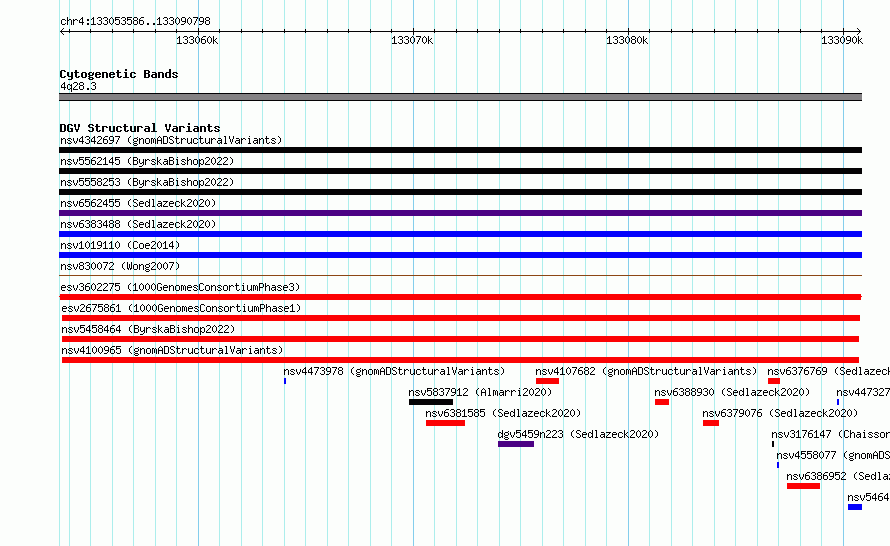
Task: Click the right arrowhead of the ruler
Action: (x=858, y=31)
